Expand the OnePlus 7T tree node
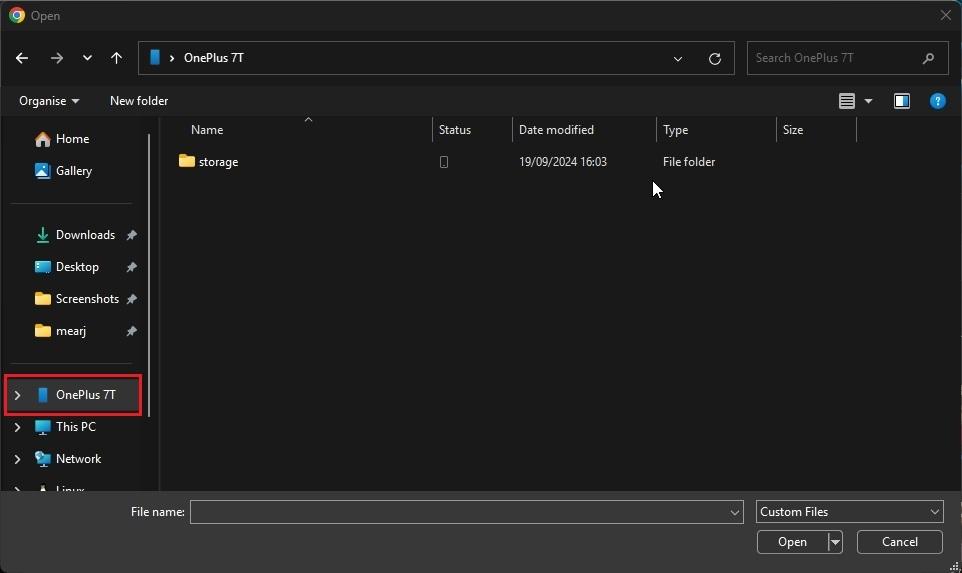The width and height of the screenshot is (962, 573). (x=17, y=395)
